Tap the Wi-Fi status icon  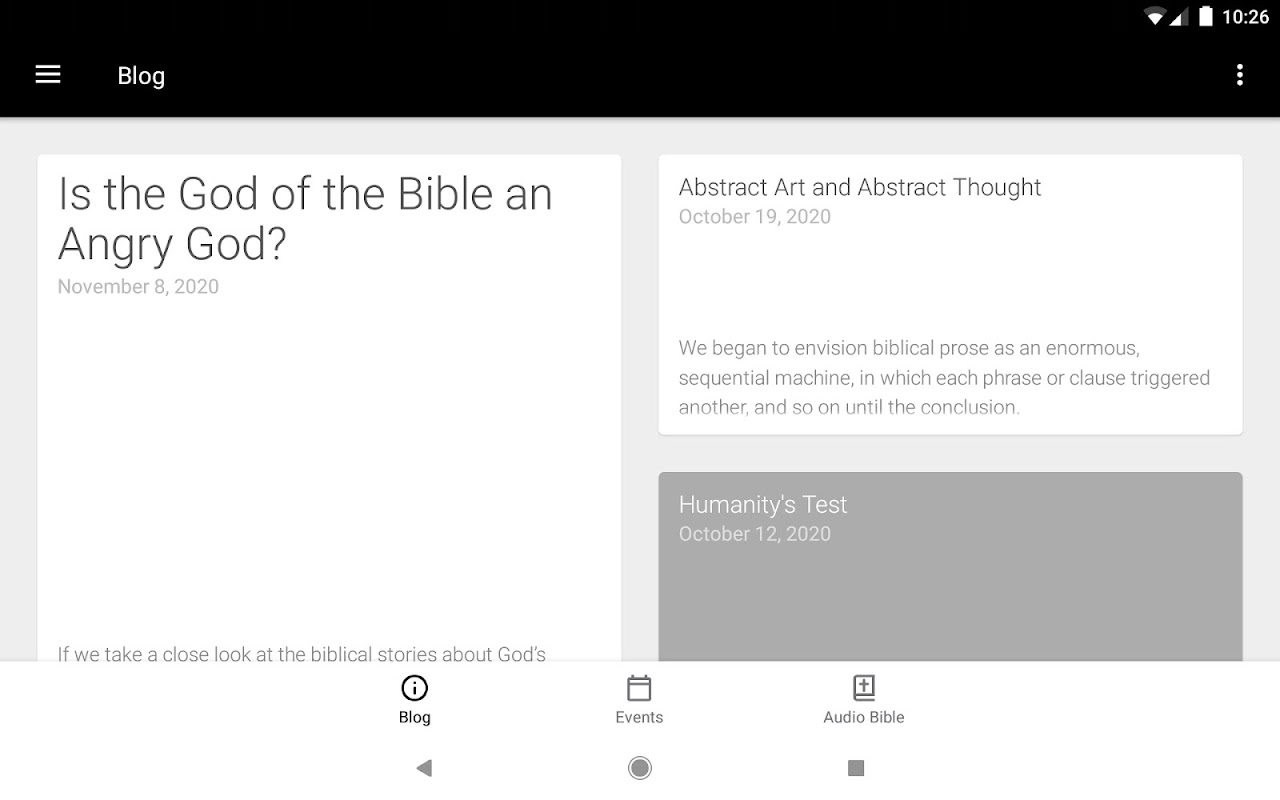coord(1155,17)
